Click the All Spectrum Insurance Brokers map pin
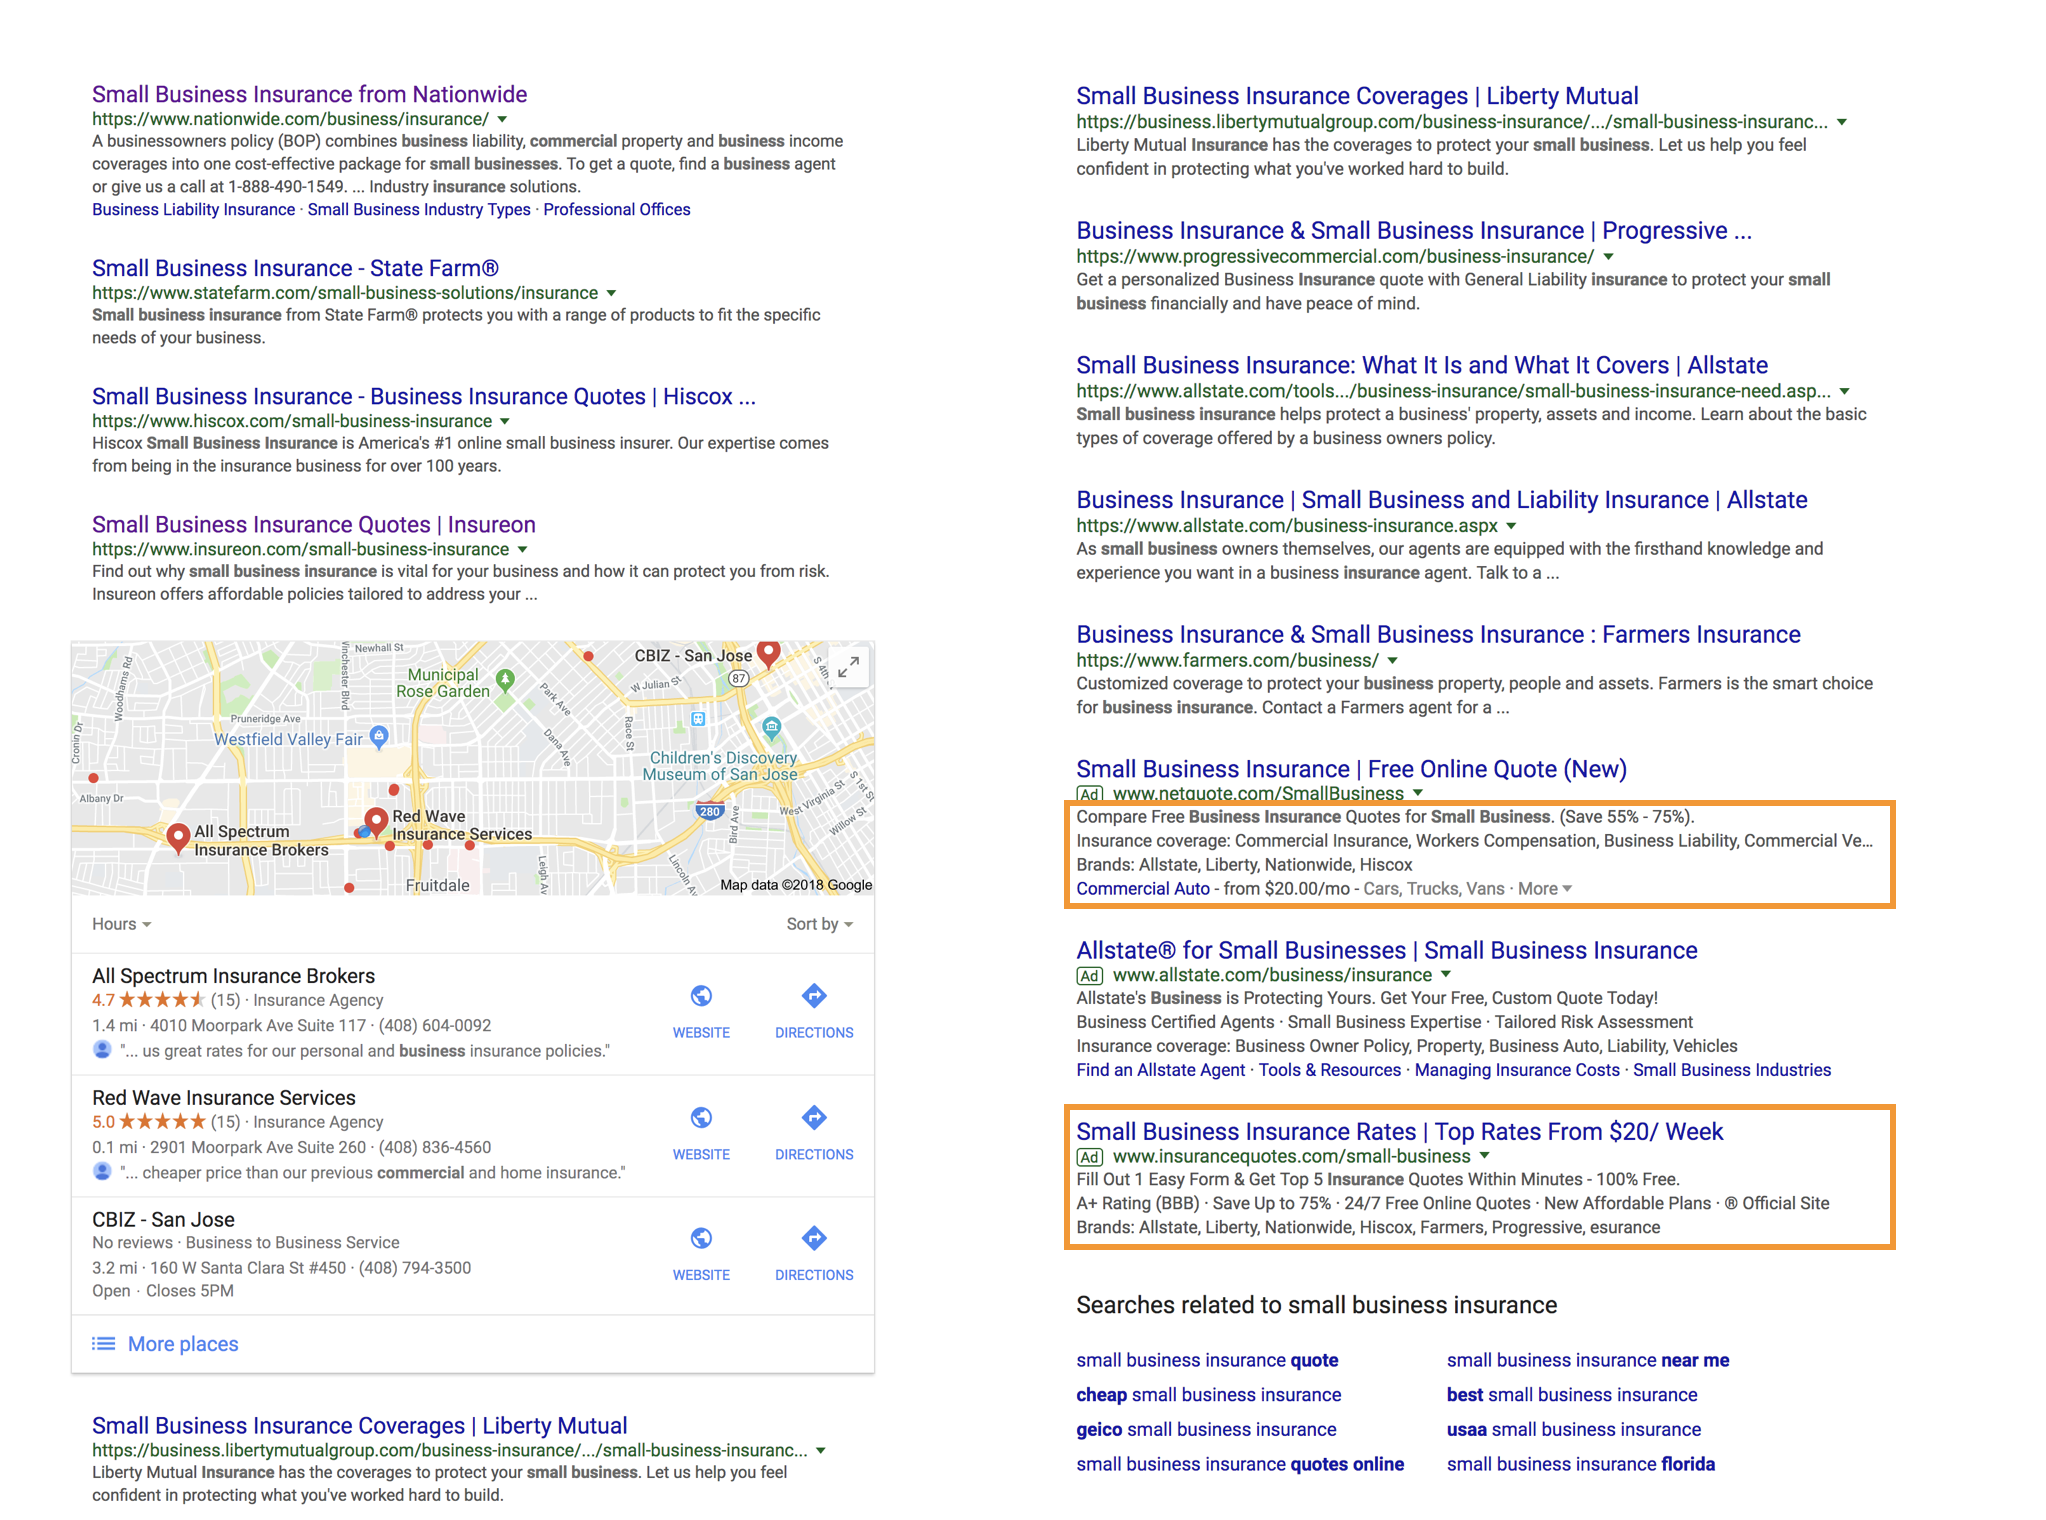This screenshot has width=2046, height=1520. coord(178,836)
